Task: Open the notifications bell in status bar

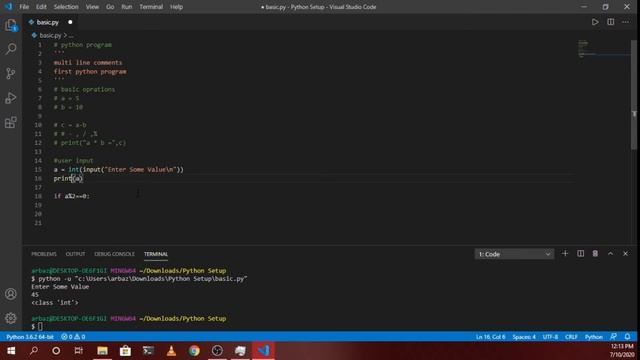Action: click(x=627, y=337)
